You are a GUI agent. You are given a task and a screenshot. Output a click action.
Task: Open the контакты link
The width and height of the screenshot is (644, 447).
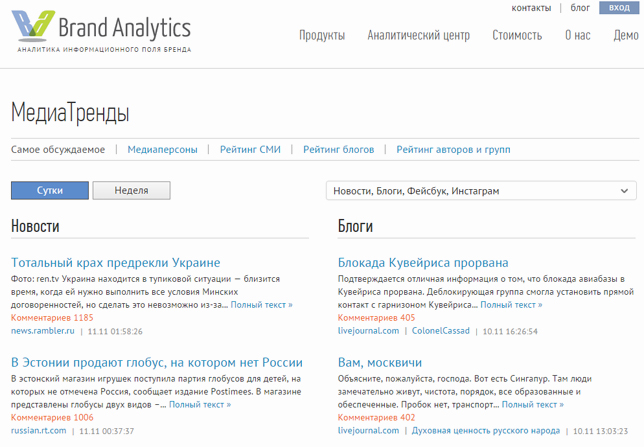531,8
